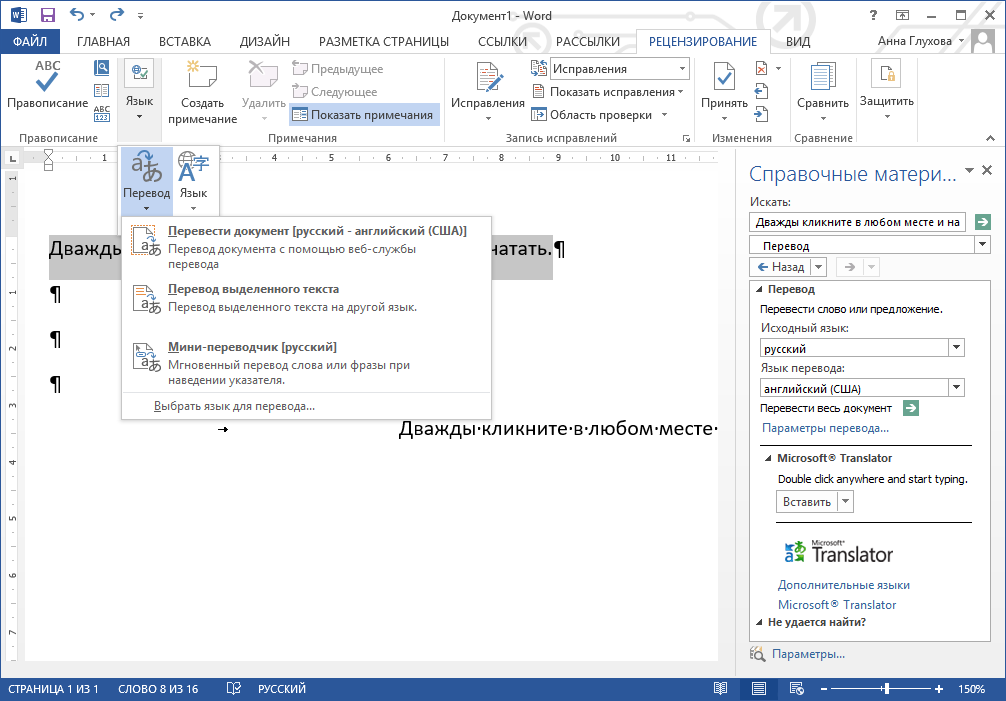1006x701 pixels.
Task: Switch to the ВСТАВКА ribbon tab
Action: click(x=185, y=42)
